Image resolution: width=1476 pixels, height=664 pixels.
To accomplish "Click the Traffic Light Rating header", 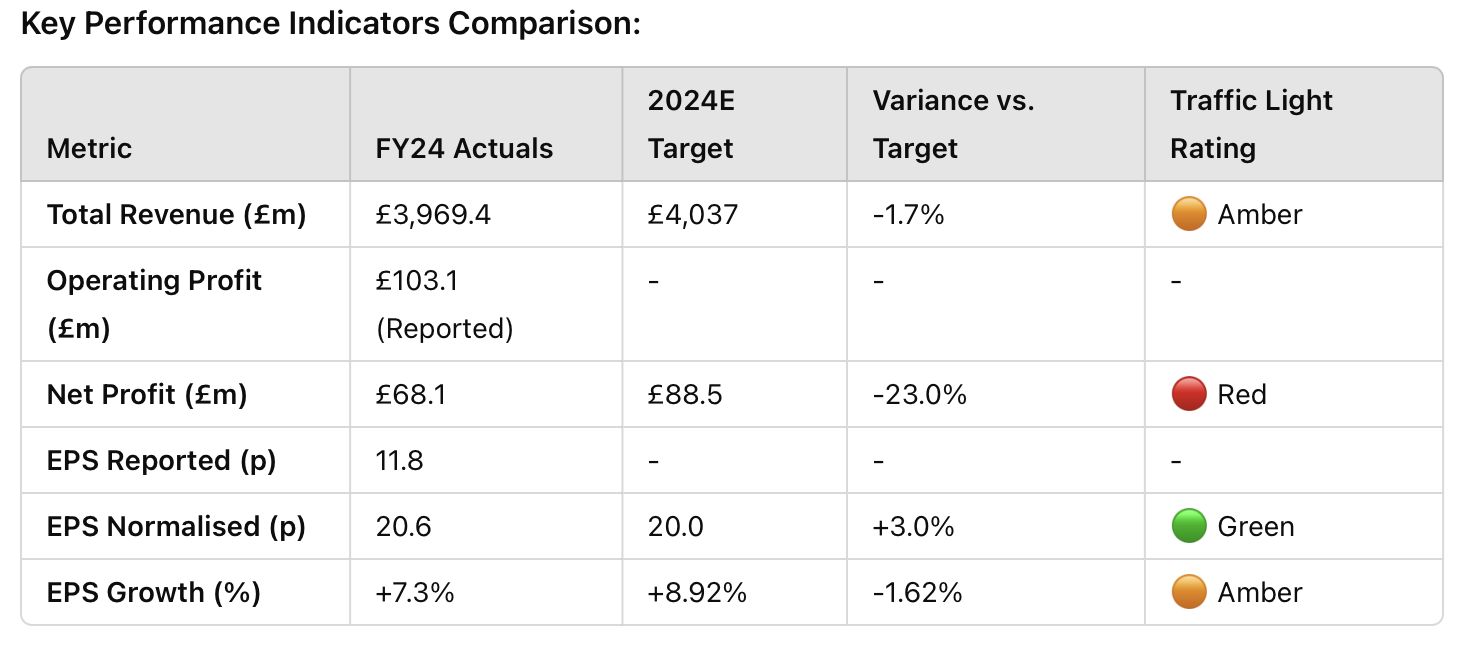I will (x=1252, y=124).
